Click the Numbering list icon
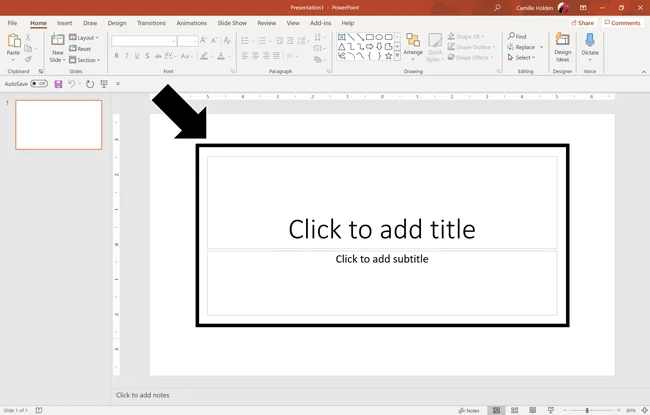Screen dimensions: 650x415 pos(262,40)
